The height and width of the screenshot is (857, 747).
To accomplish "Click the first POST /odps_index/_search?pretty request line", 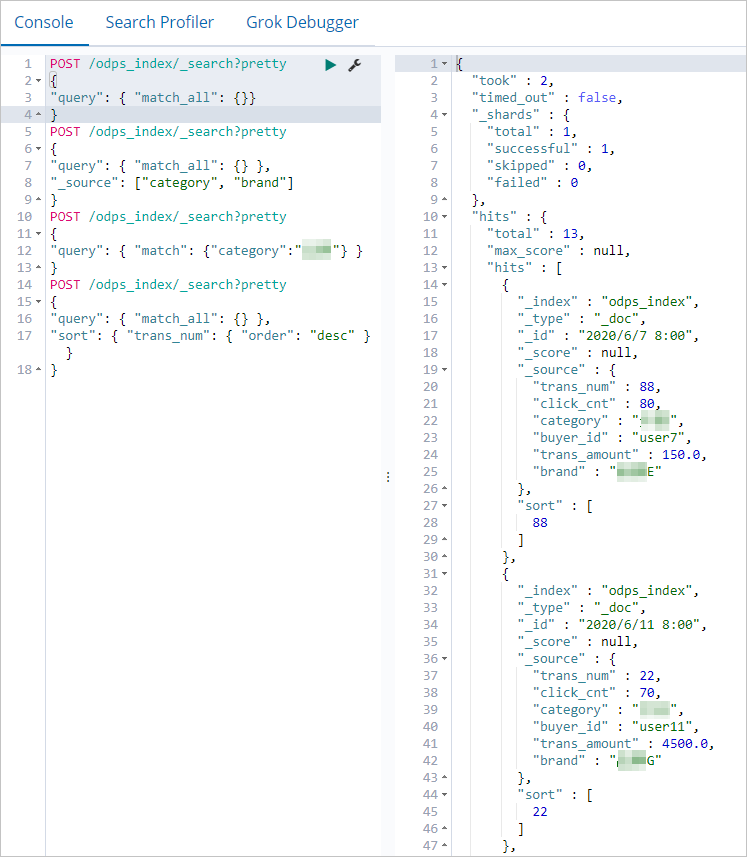I will [x=168, y=64].
